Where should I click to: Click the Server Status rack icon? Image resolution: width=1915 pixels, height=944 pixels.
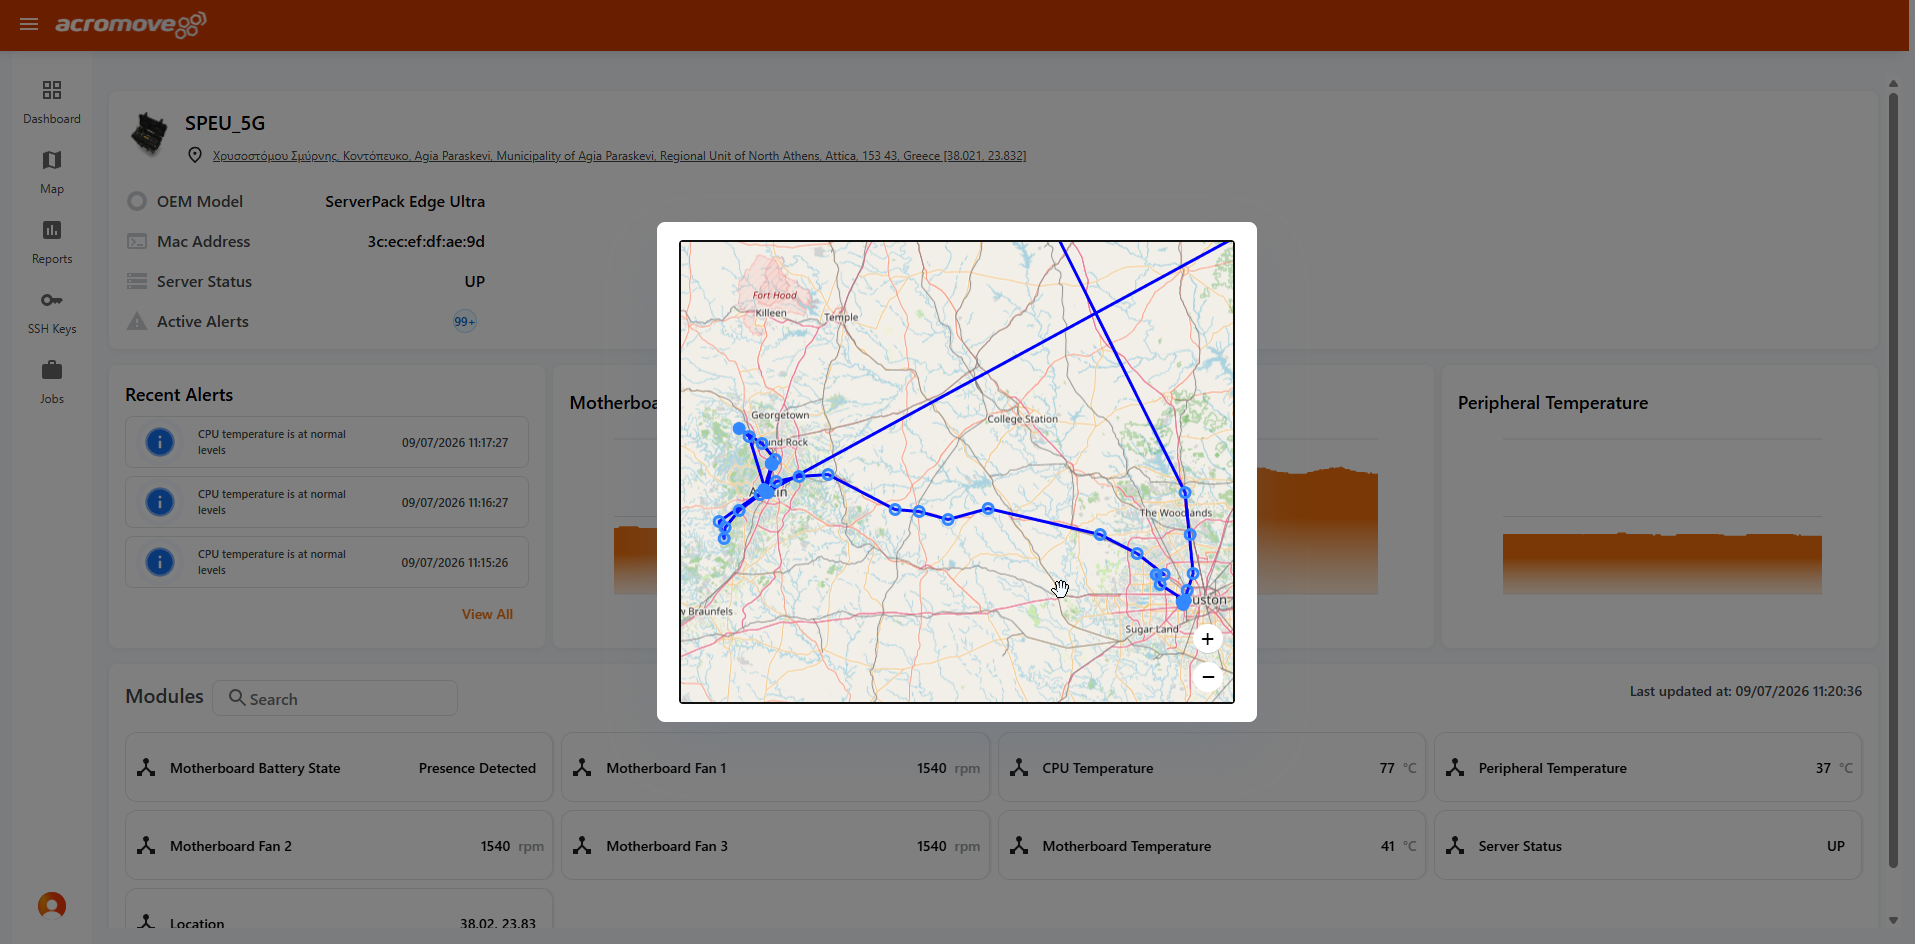pyautogui.click(x=137, y=281)
